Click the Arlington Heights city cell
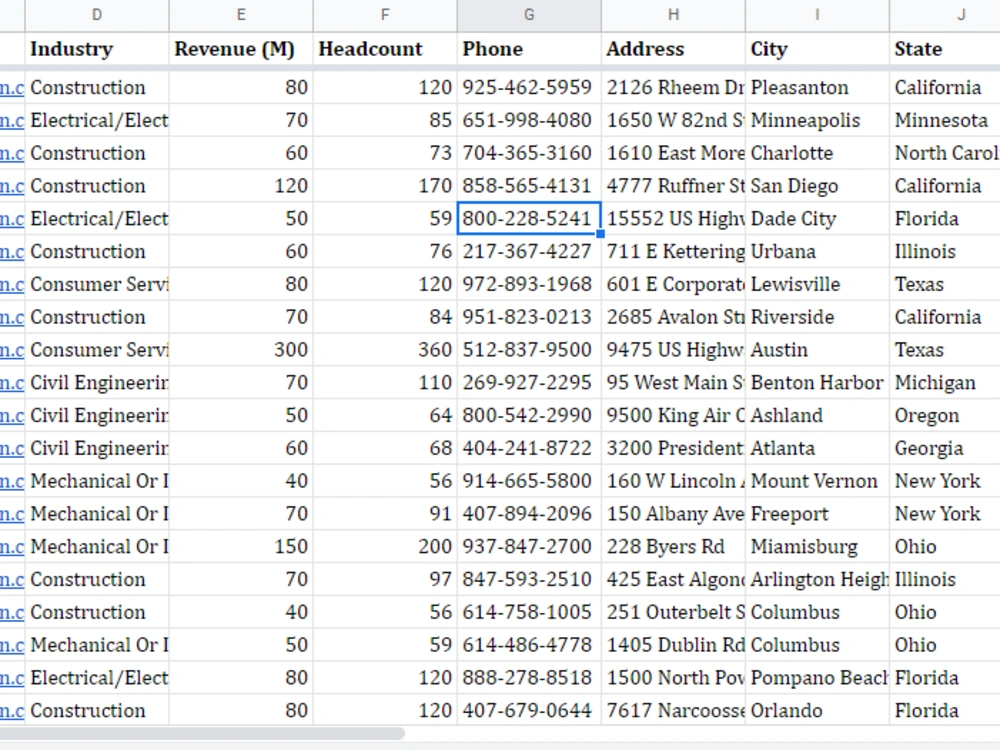Image resolution: width=1000 pixels, height=750 pixels. point(817,579)
